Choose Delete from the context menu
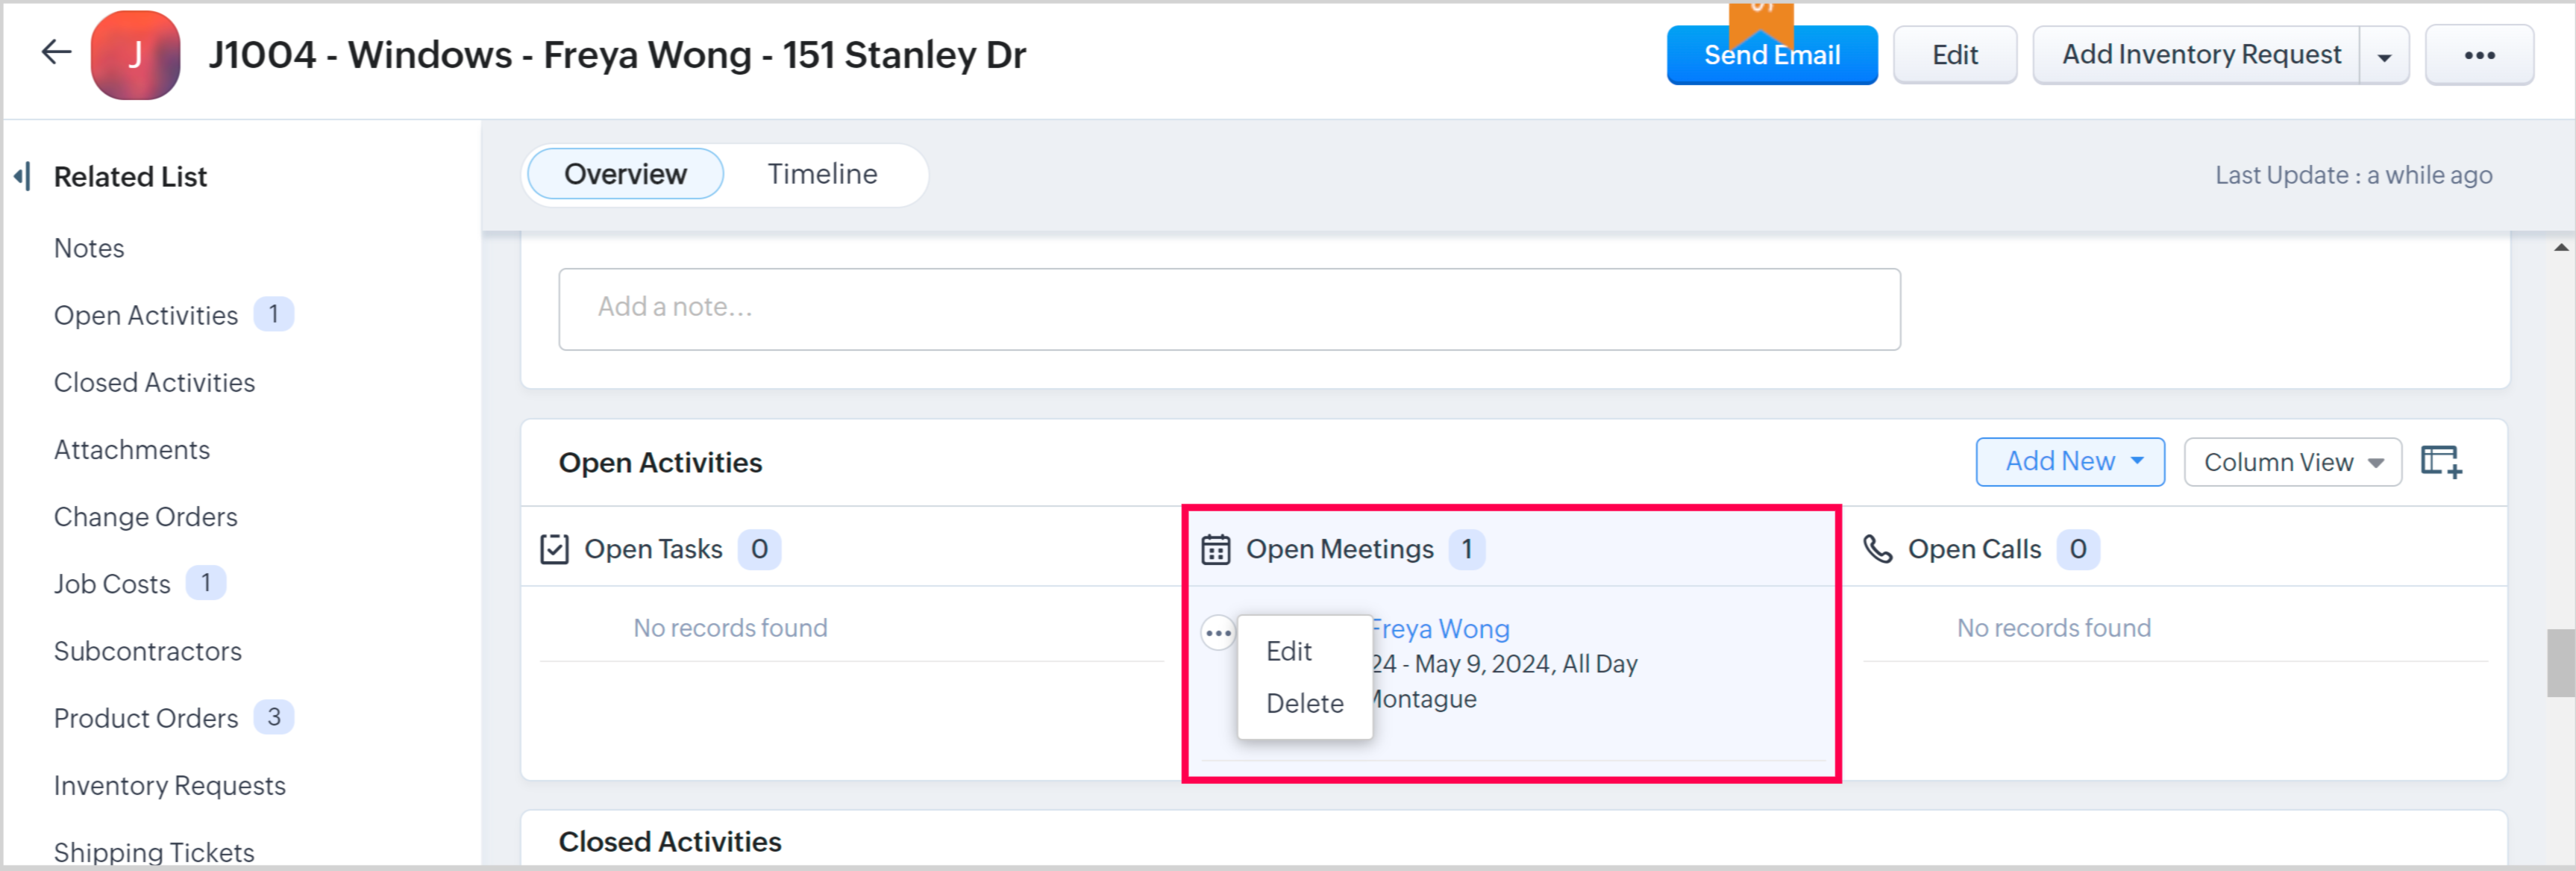2576x871 pixels. 1304,704
